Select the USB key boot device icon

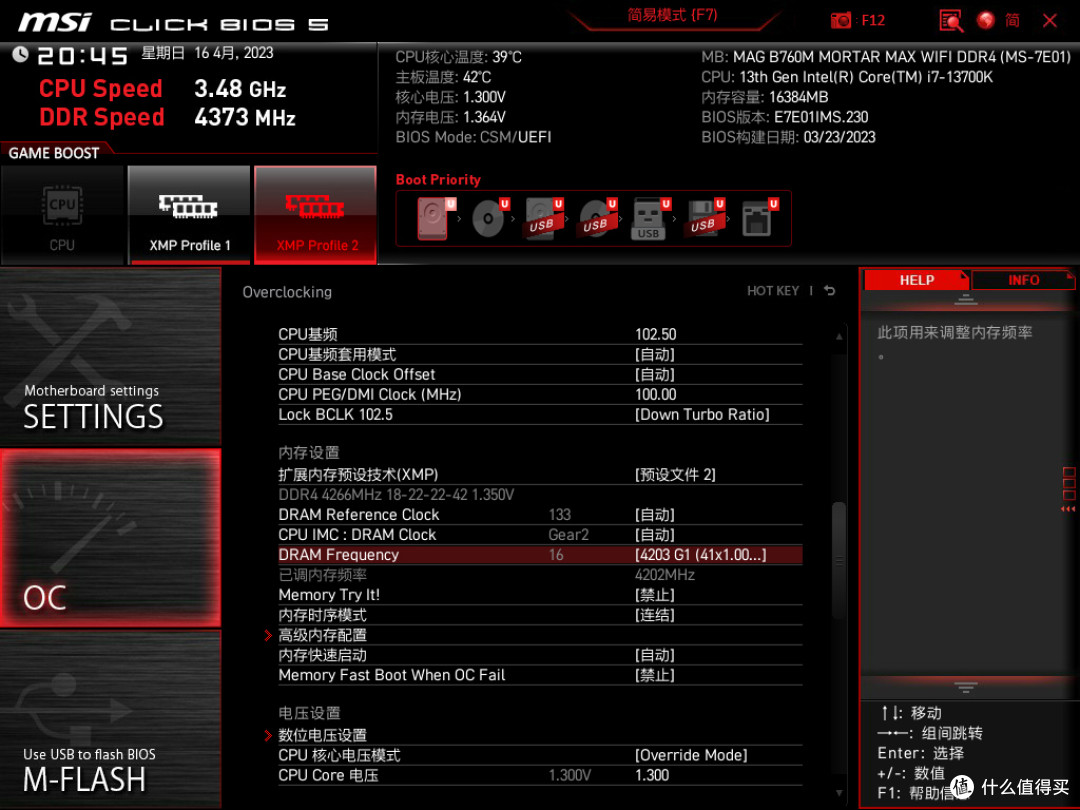(648, 218)
